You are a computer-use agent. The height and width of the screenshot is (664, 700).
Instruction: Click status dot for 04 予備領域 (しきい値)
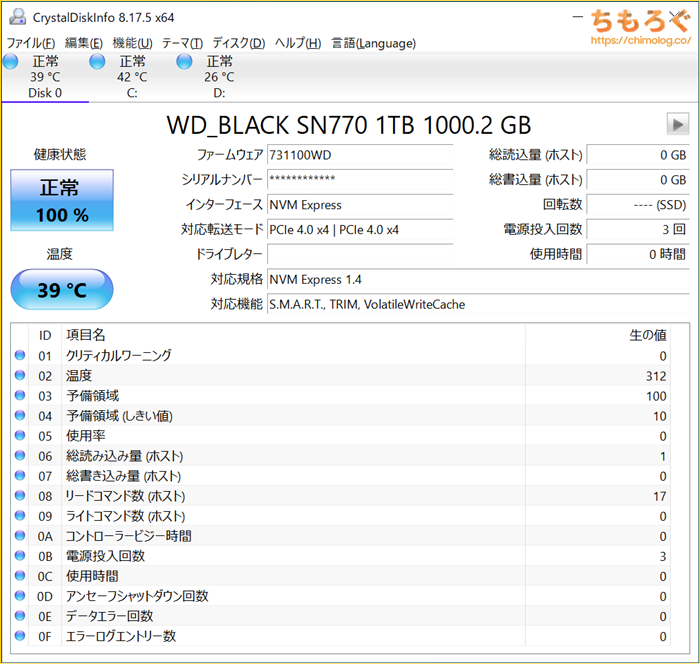click(x=20, y=415)
